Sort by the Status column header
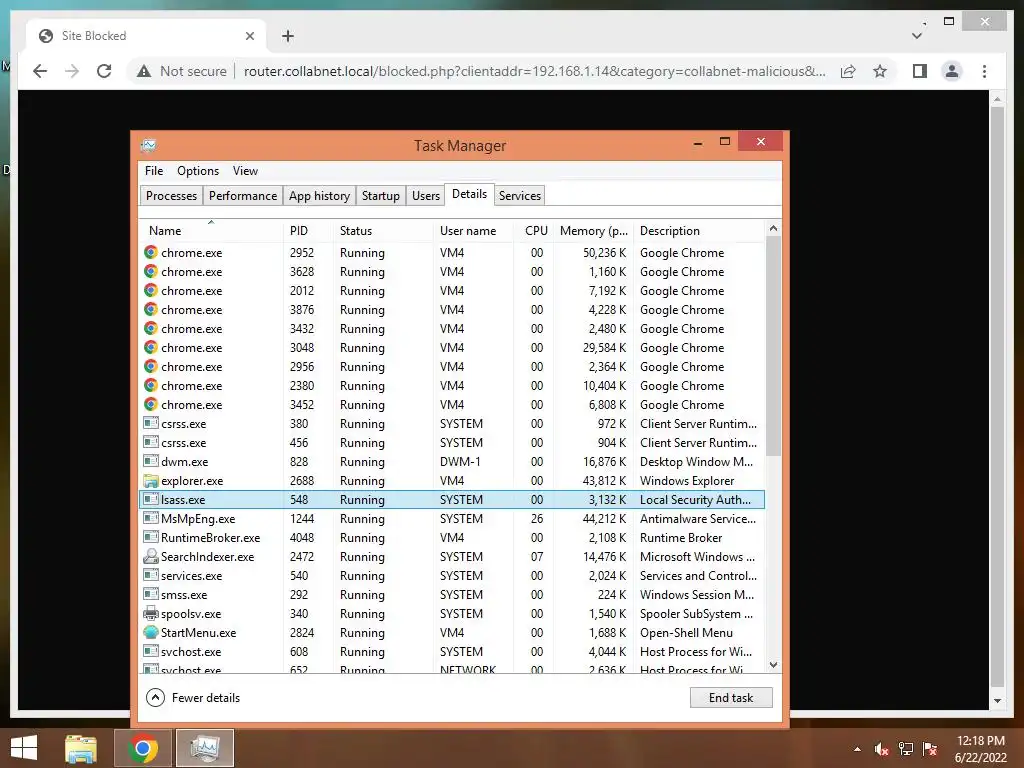Screen dimensions: 1024x768 (383, 231)
